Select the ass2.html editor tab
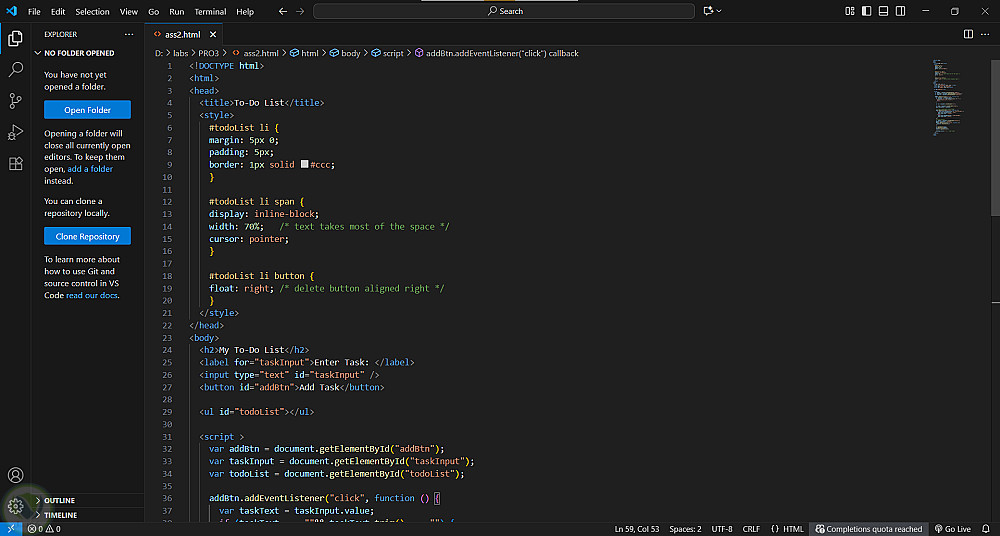Viewport: 1000px width, 536px height. (x=182, y=34)
